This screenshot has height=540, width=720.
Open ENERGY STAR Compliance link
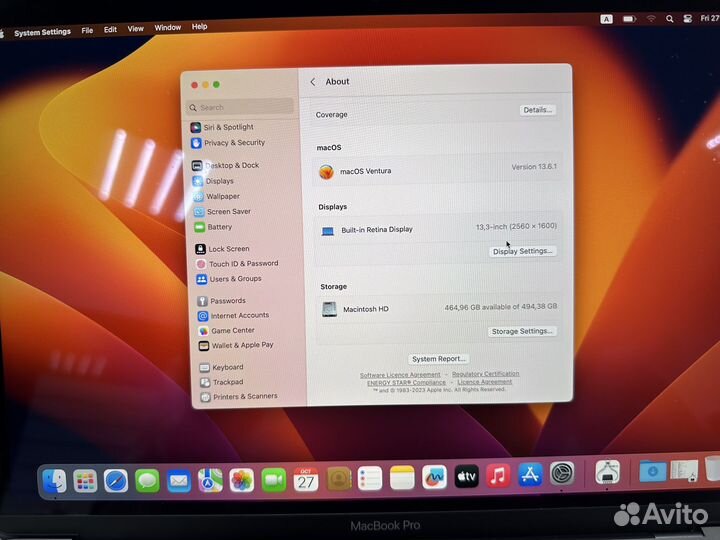pyautogui.click(x=406, y=382)
